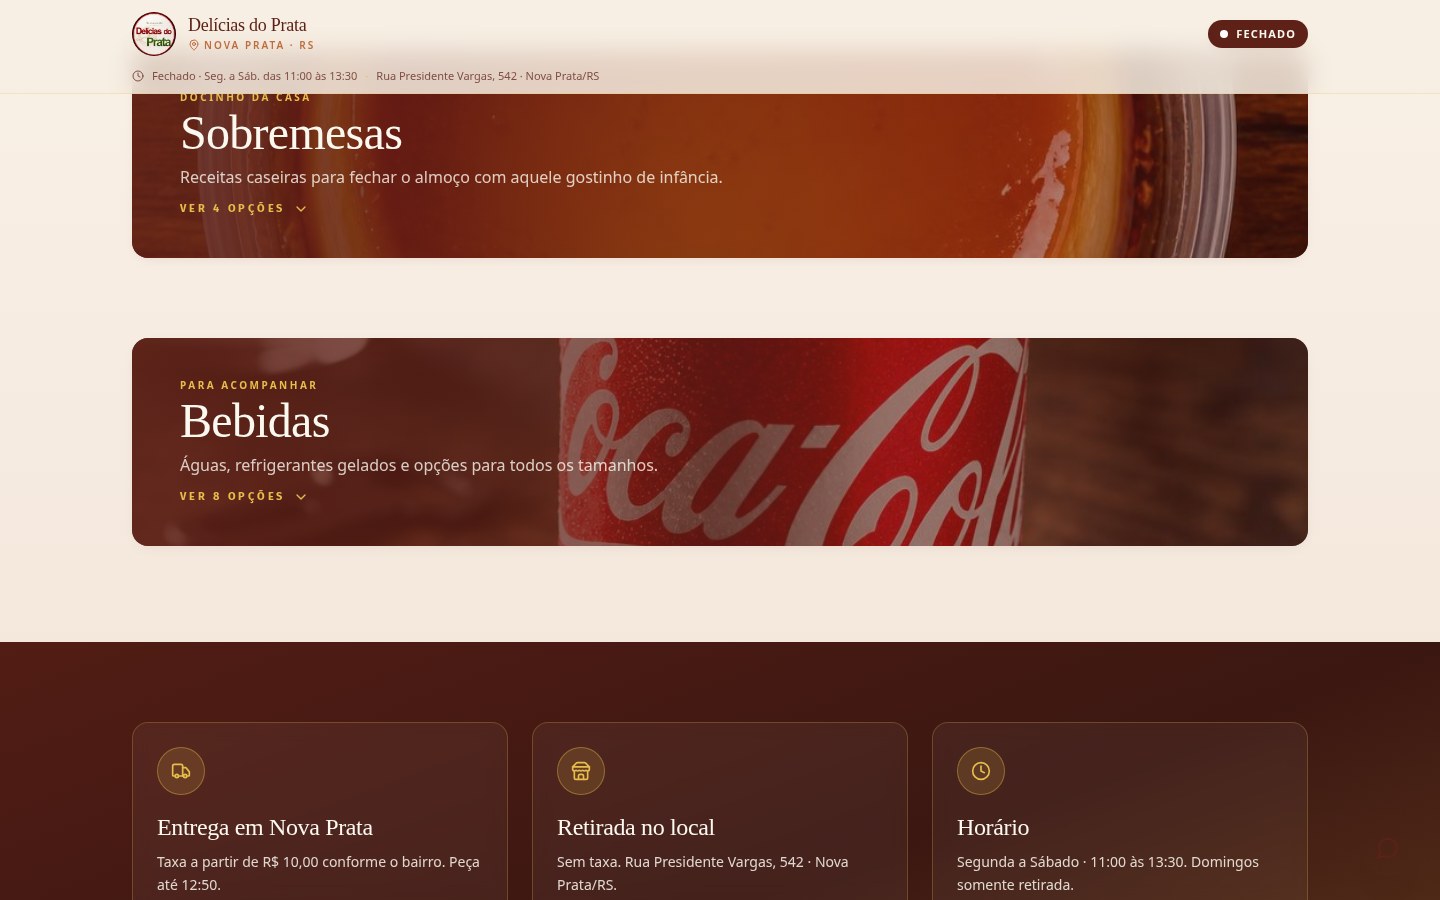Click the Bebidas description about águas and refrigerantes
The width and height of the screenshot is (1440, 900).
point(419,465)
